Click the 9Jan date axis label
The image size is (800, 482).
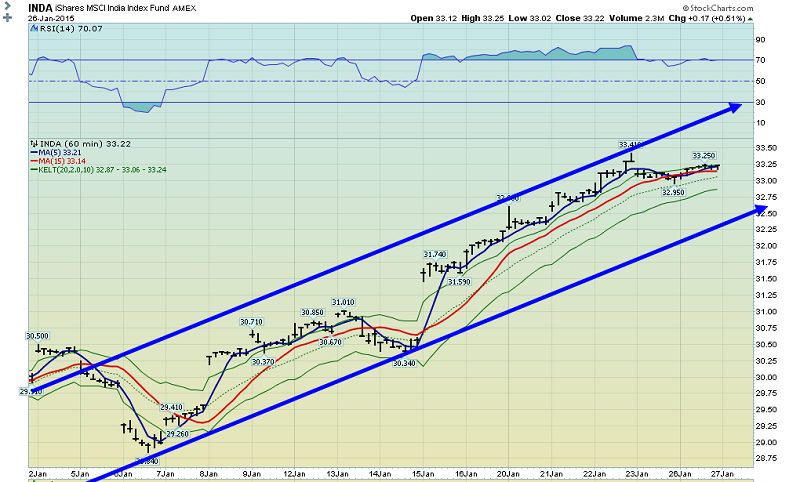point(251,474)
